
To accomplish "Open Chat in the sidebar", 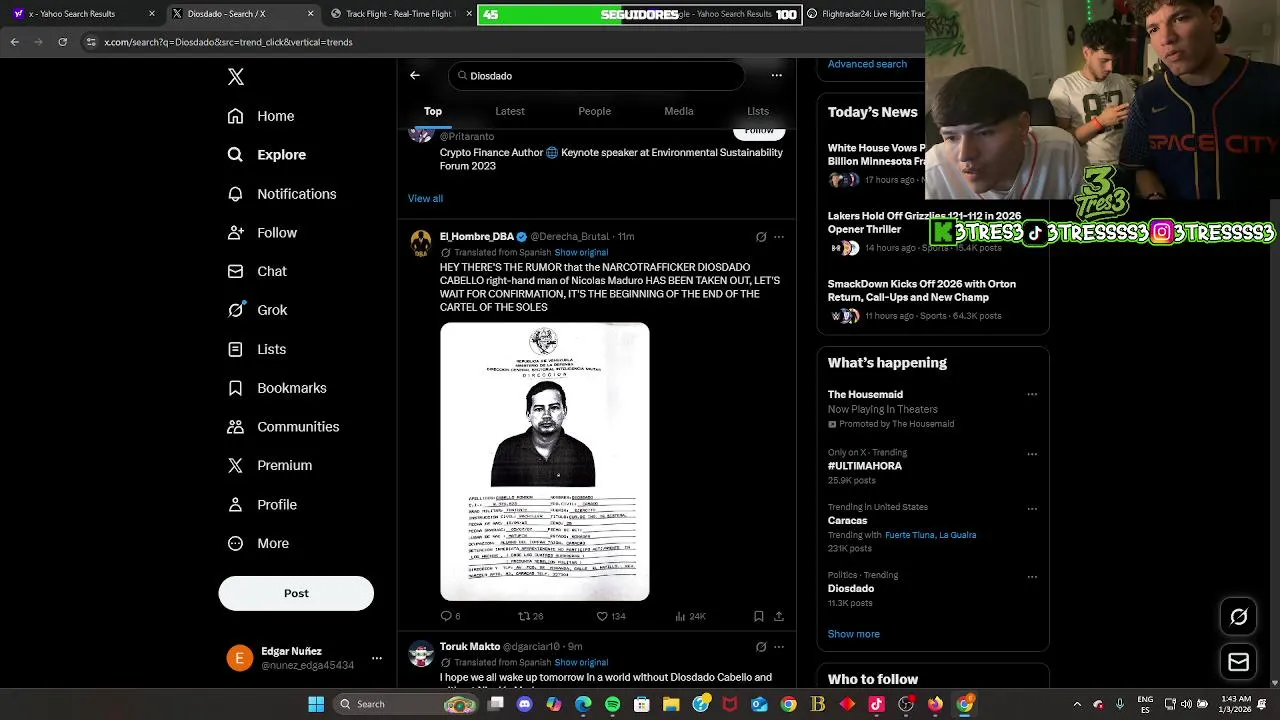I will point(257,271).
